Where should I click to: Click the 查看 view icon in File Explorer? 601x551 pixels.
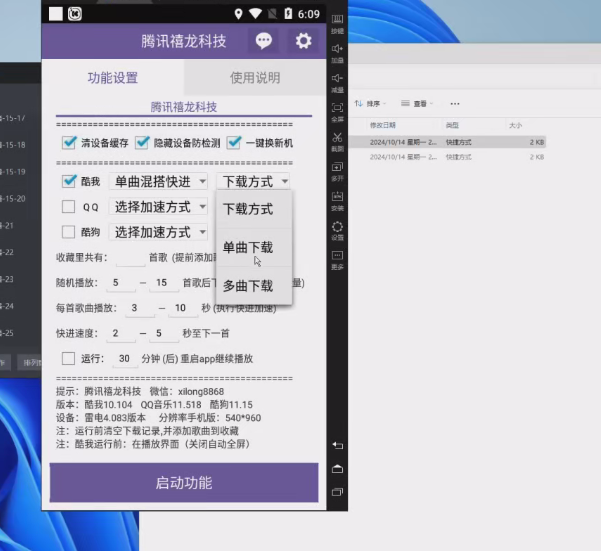coord(405,103)
